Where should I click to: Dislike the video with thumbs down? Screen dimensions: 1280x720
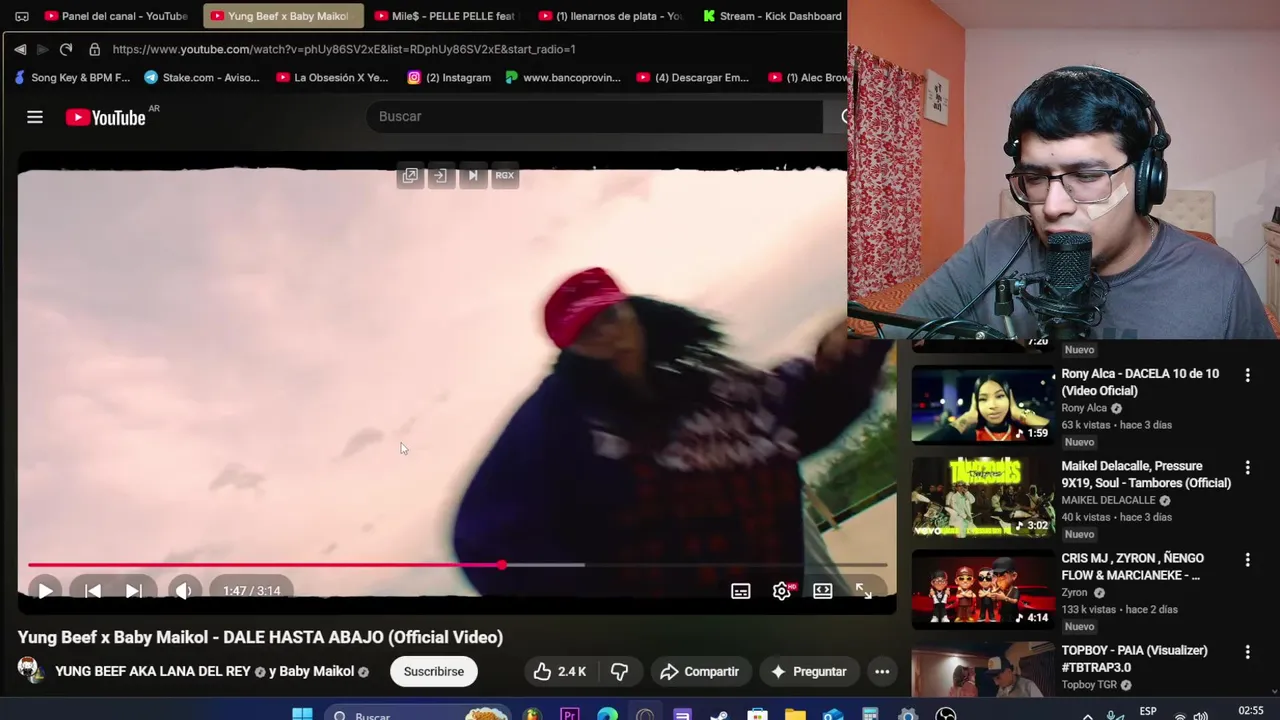pos(619,671)
